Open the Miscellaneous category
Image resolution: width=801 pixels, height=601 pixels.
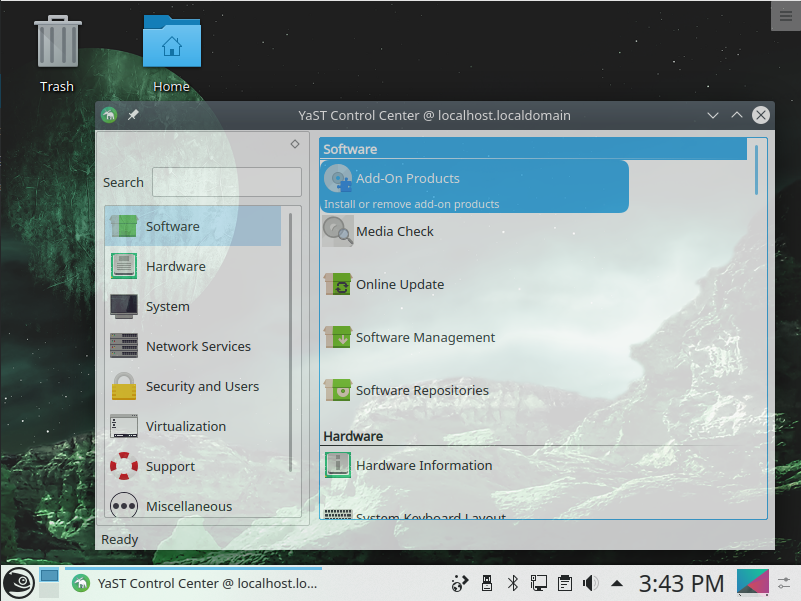coord(188,506)
